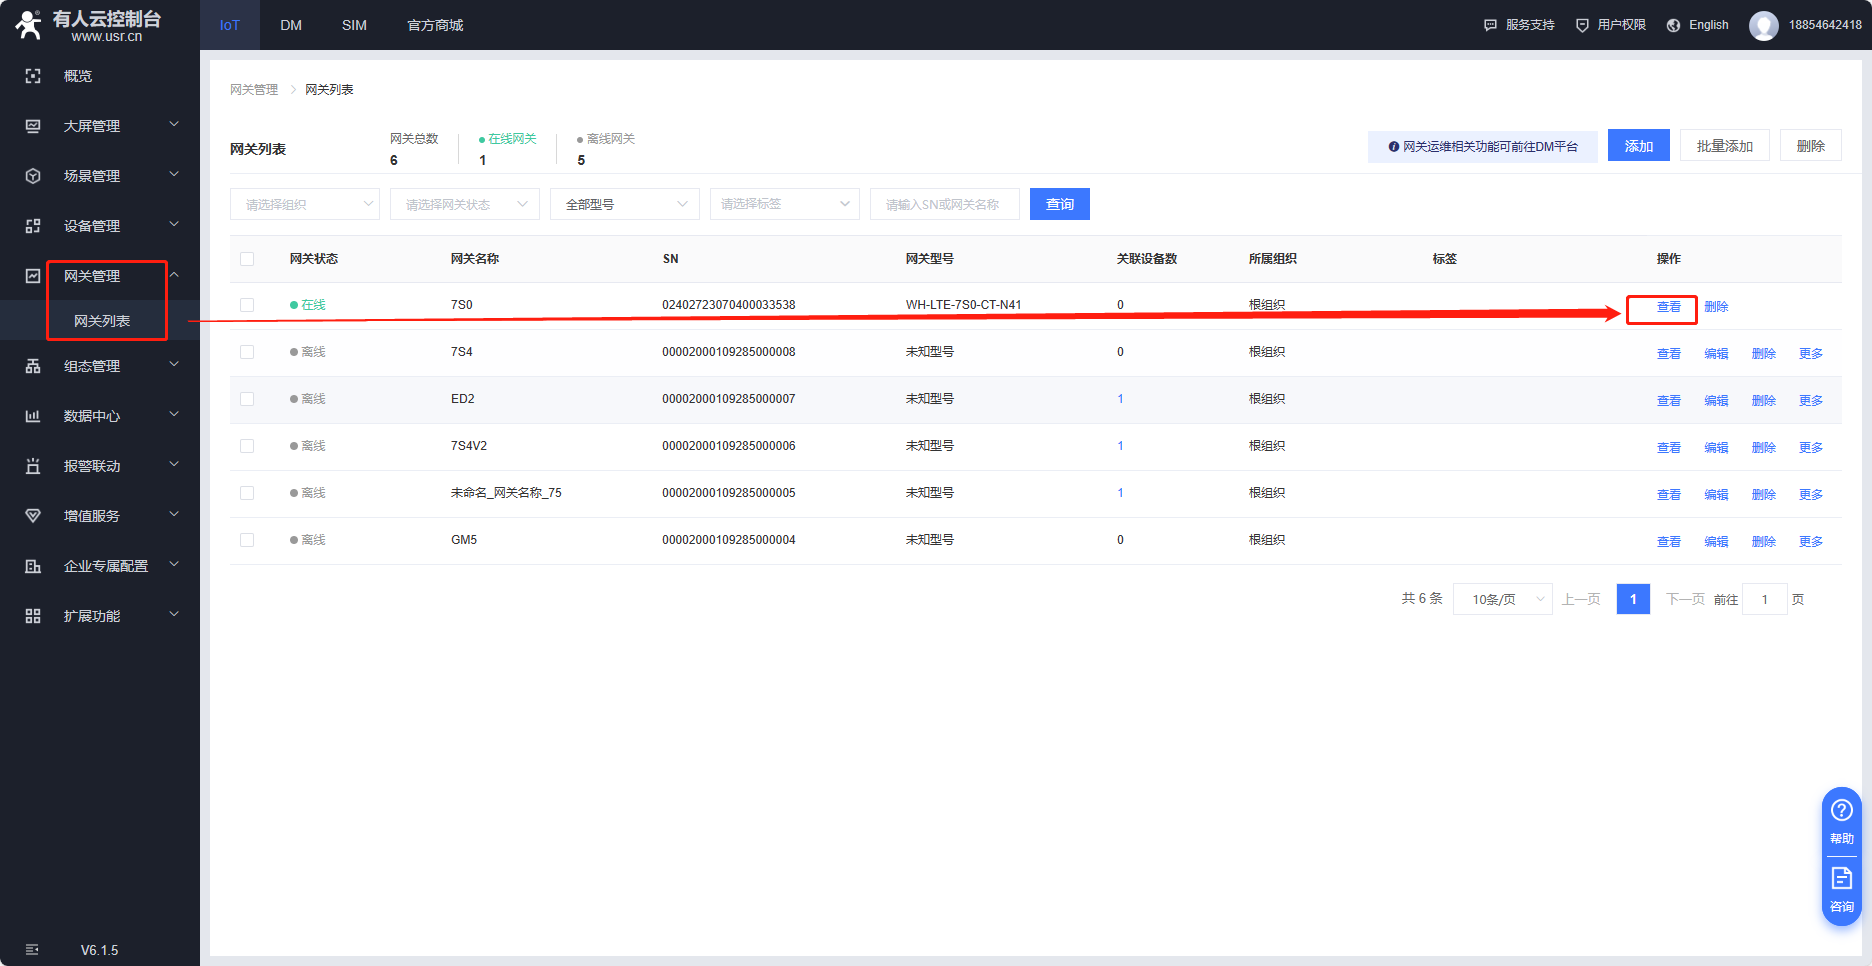Open the 官方商城 top menu
This screenshot has height=966, width=1872.
pyautogui.click(x=435, y=25)
